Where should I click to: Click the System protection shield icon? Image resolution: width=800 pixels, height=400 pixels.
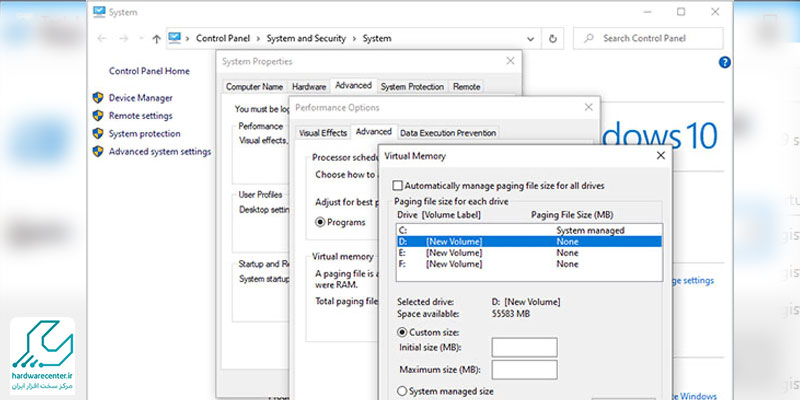[98, 134]
